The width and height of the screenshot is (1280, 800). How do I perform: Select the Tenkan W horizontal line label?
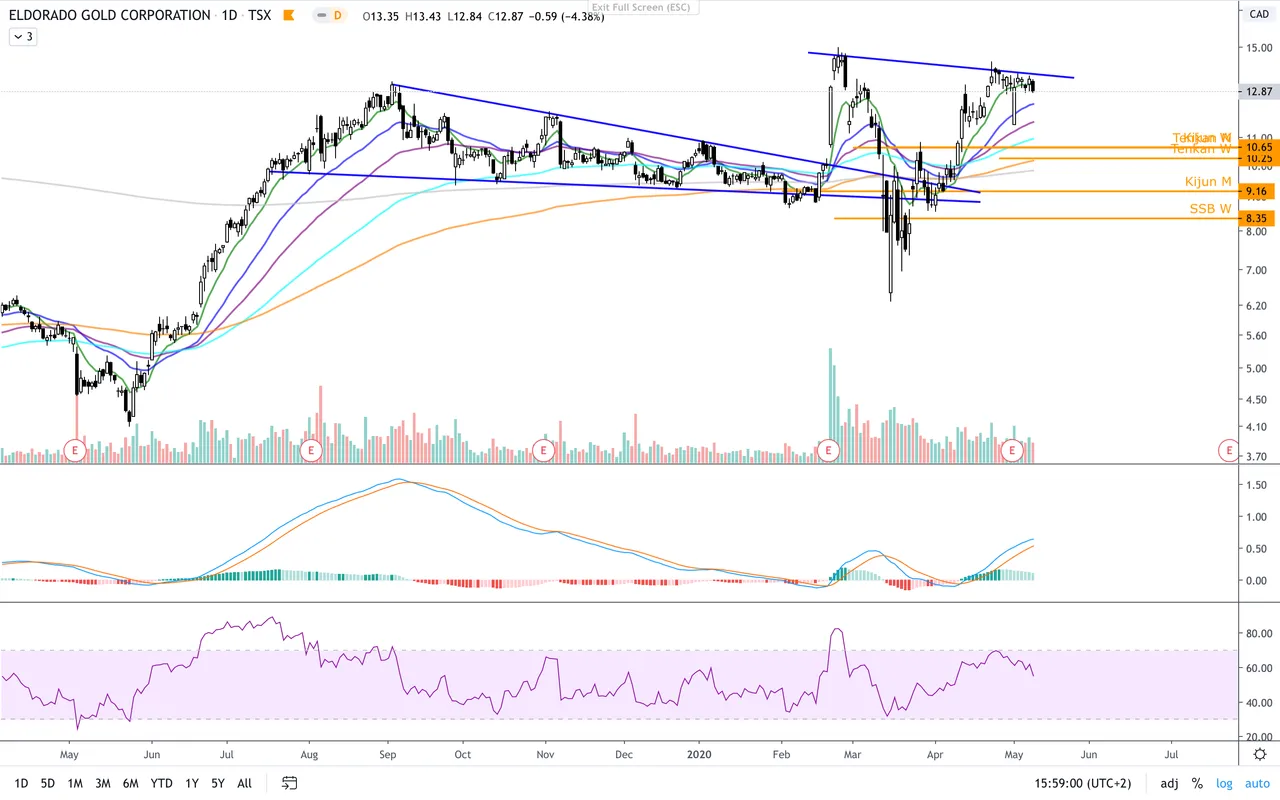point(1201,148)
